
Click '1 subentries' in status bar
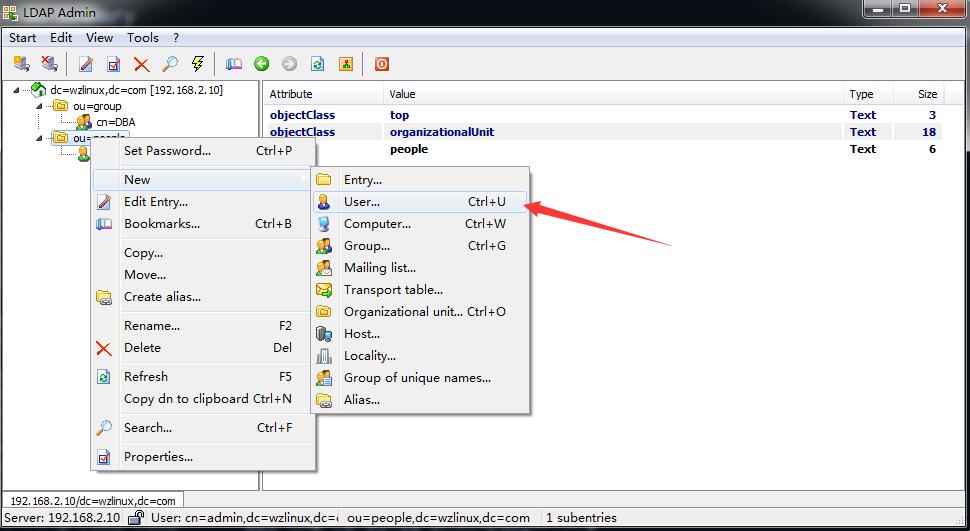[582, 518]
